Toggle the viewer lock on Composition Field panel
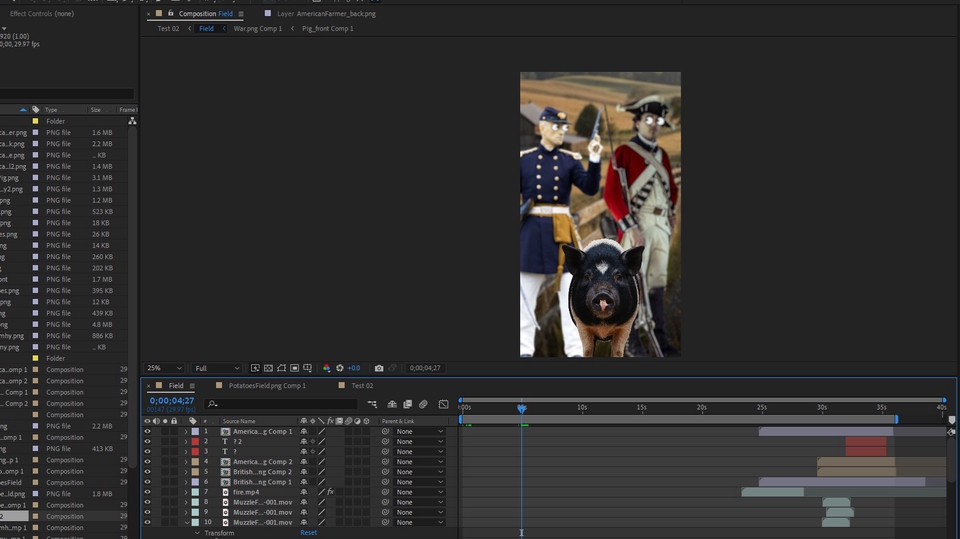 pyautogui.click(x=170, y=14)
